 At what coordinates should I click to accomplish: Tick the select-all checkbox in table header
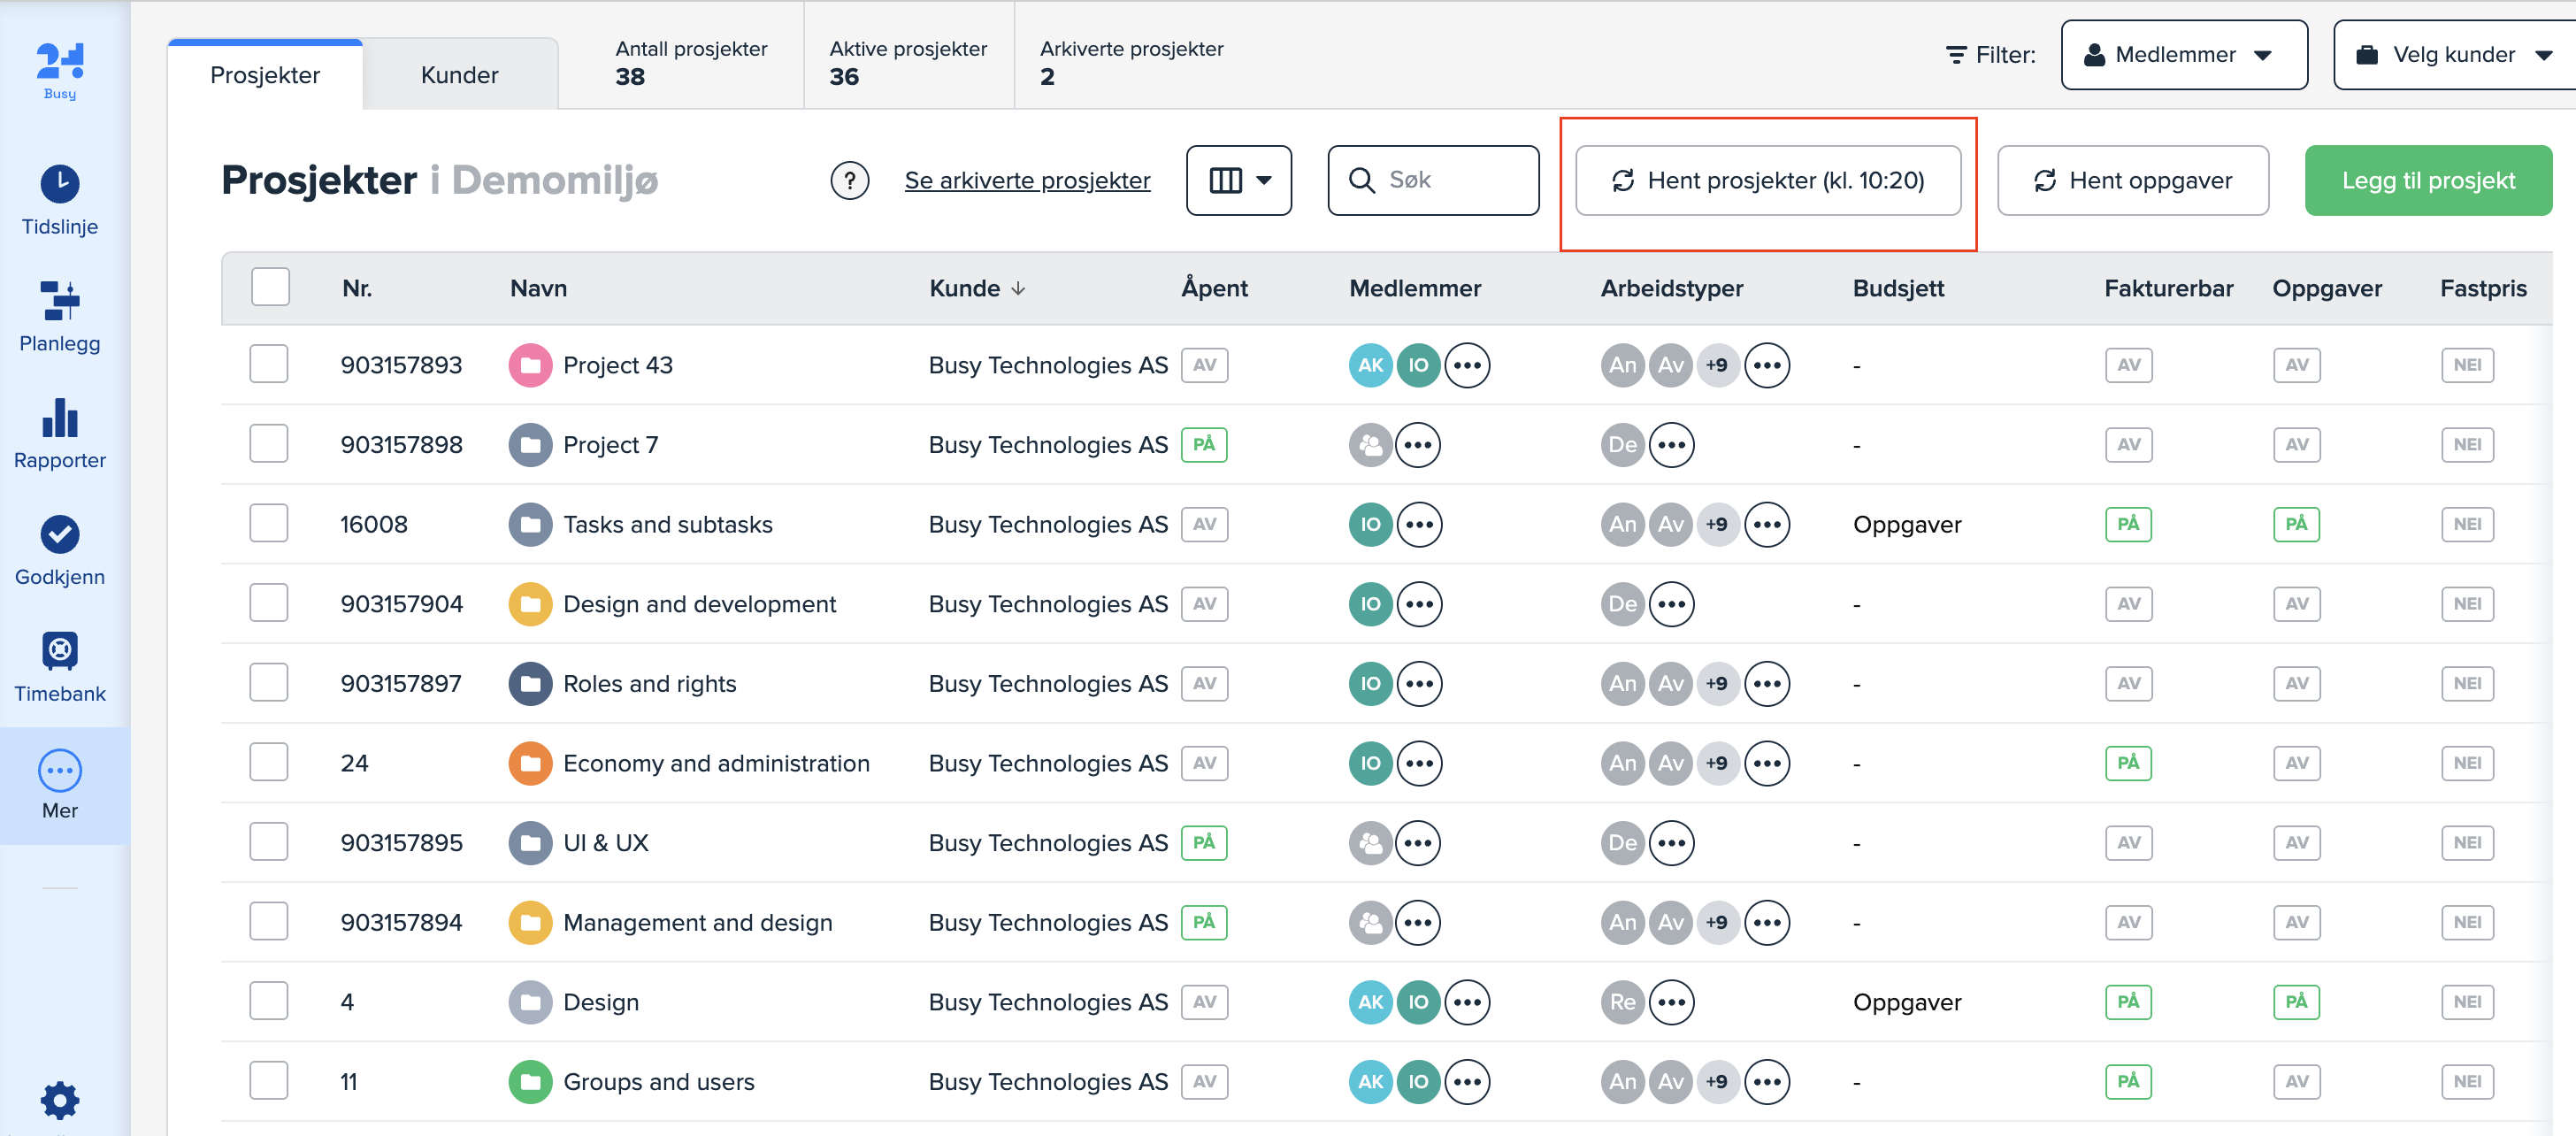coord(270,288)
